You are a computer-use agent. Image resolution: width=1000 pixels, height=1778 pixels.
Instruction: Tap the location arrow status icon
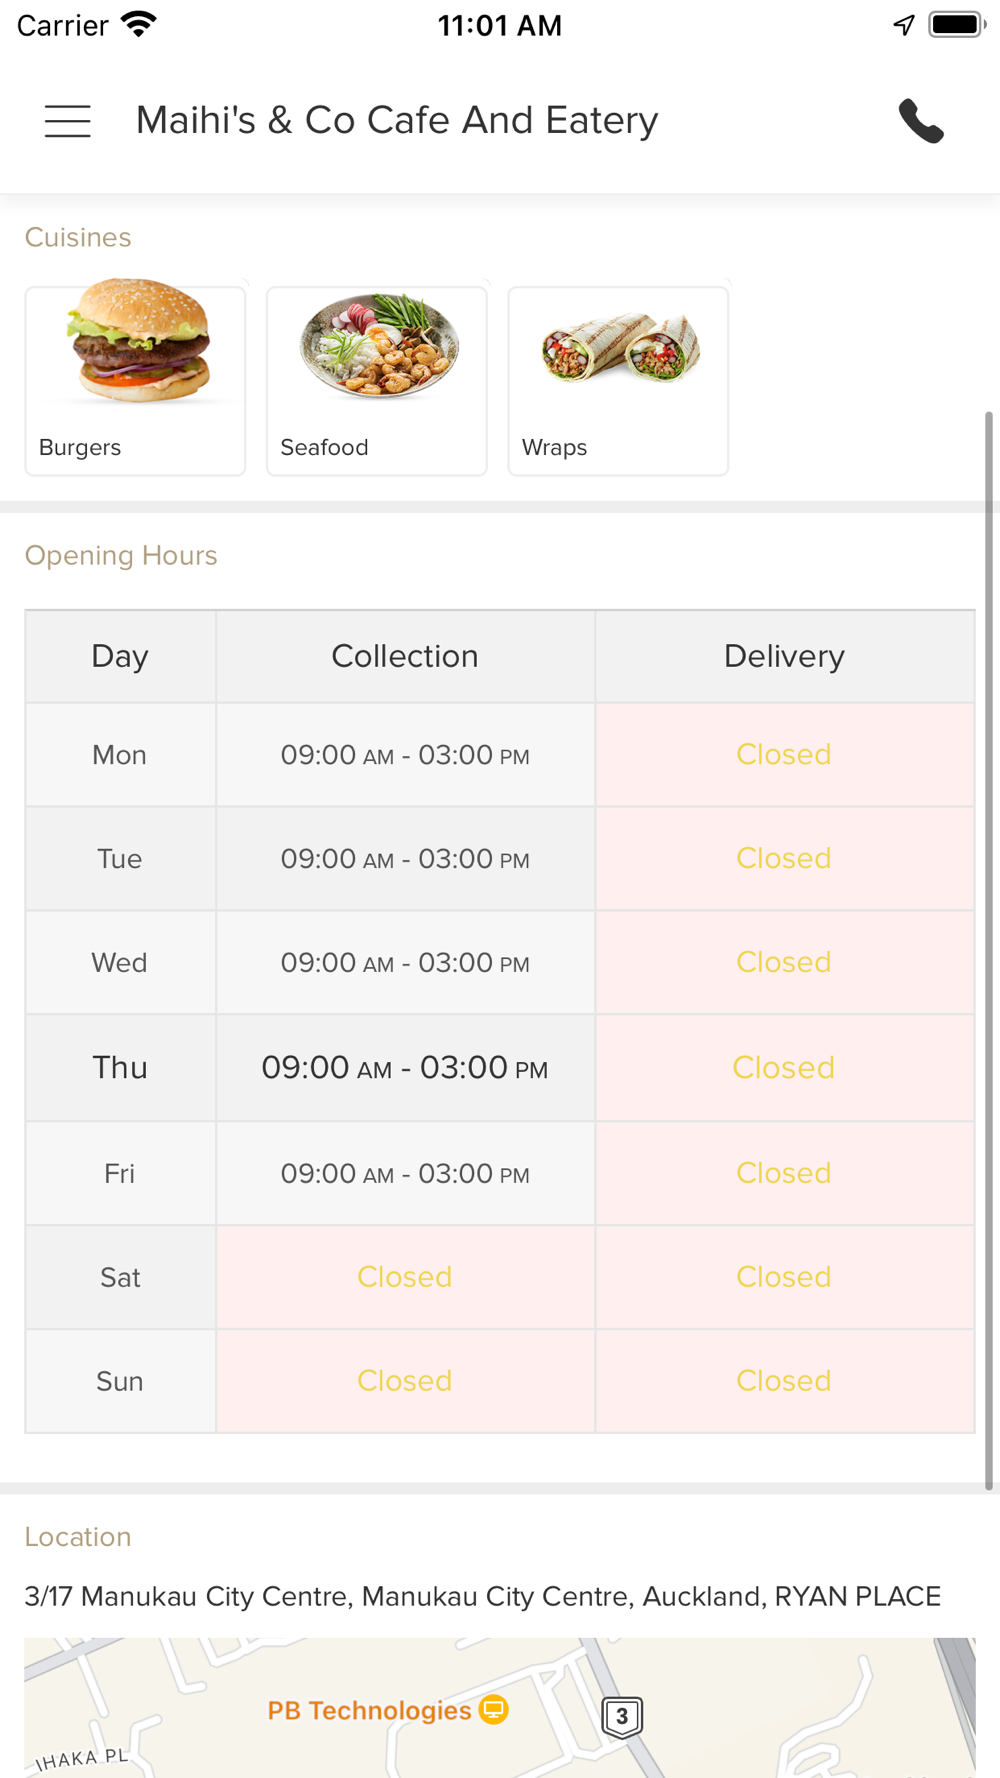click(904, 25)
